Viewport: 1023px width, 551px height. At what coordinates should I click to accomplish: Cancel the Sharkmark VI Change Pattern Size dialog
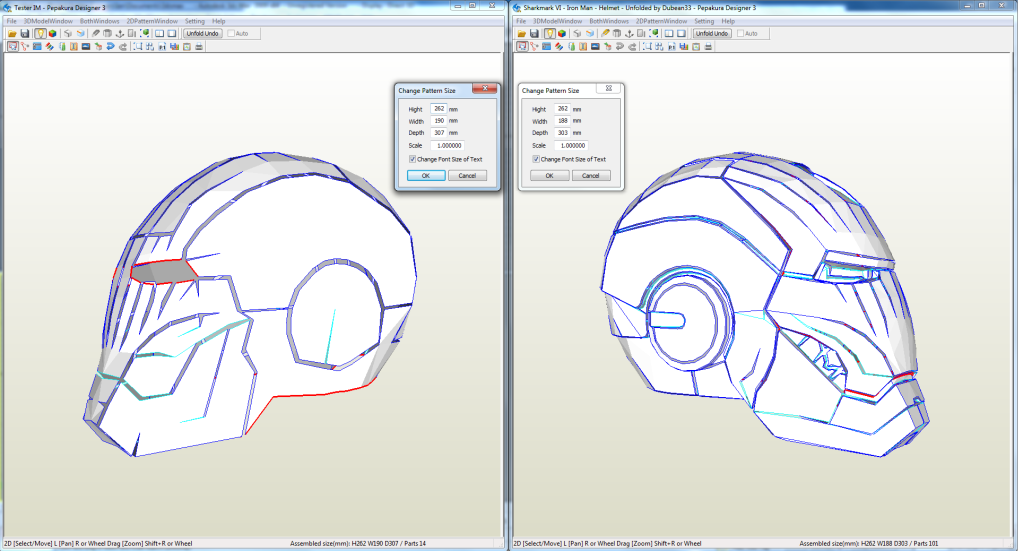[x=590, y=175]
